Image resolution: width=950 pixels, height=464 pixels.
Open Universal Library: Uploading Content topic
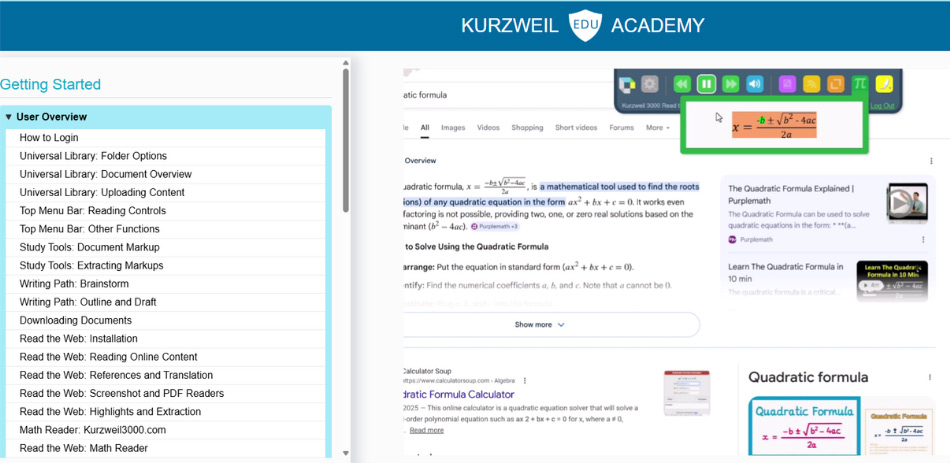point(165,193)
